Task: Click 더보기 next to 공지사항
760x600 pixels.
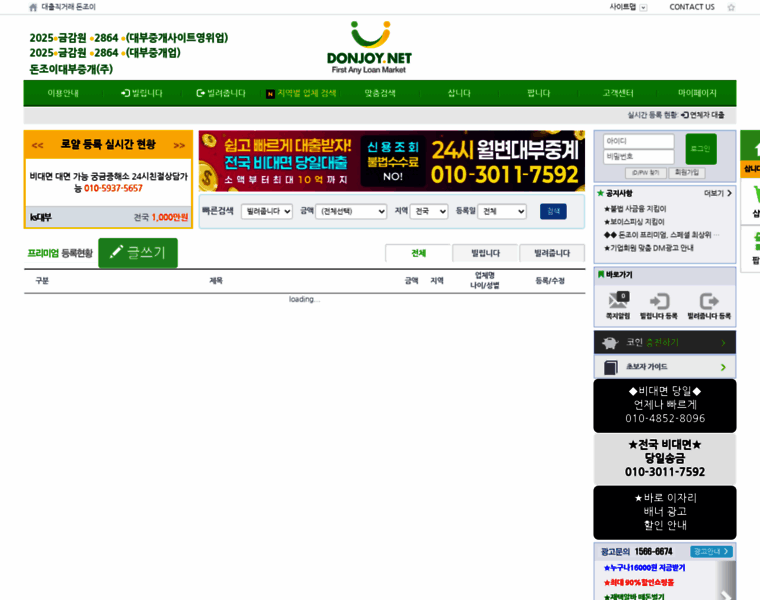Action: (x=718, y=193)
